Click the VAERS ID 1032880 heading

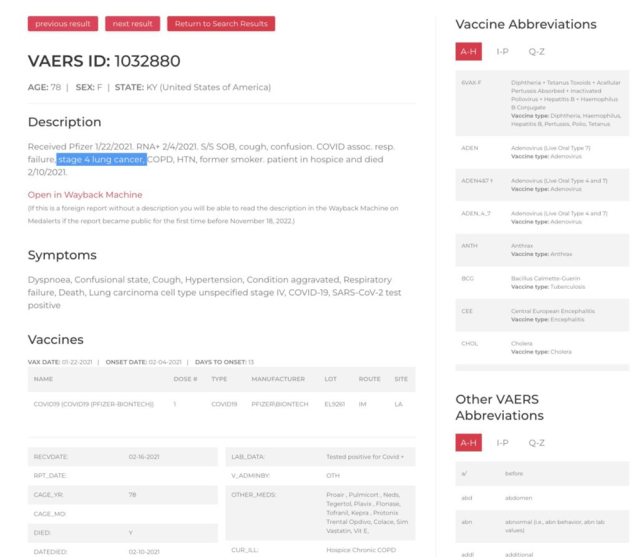pos(104,61)
